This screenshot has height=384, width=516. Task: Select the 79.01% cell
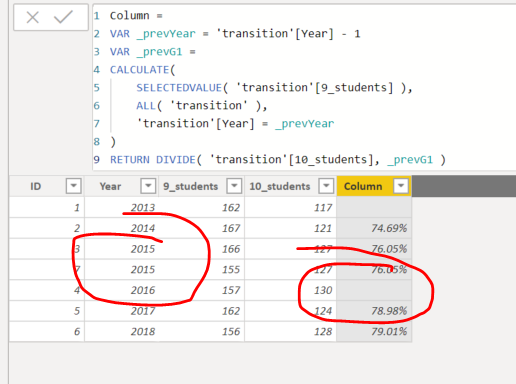click(374, 331)
